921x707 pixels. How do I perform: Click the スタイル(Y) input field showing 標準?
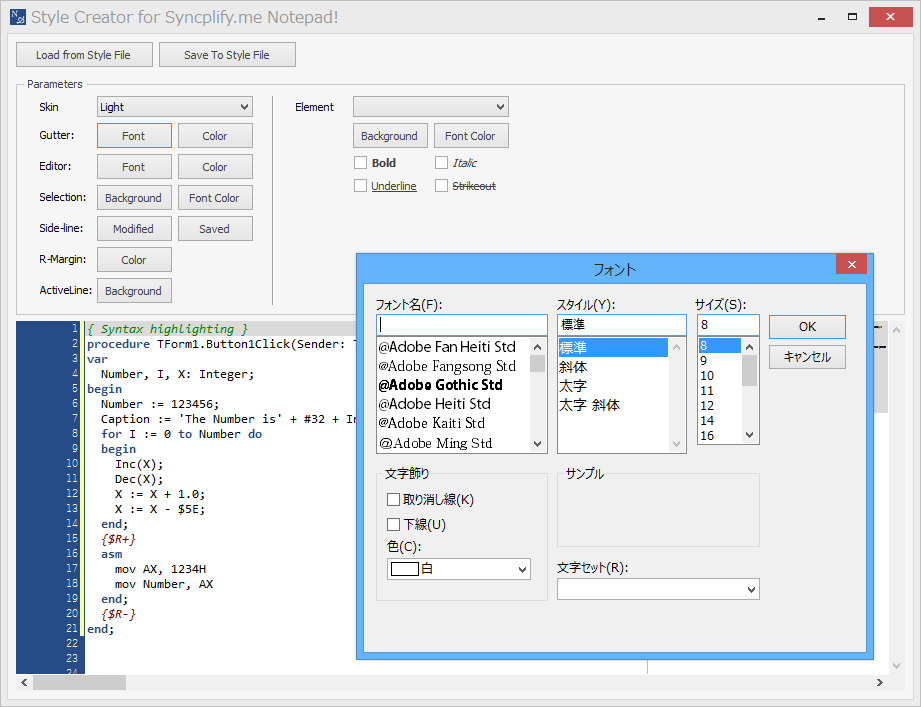click(621, 325)
